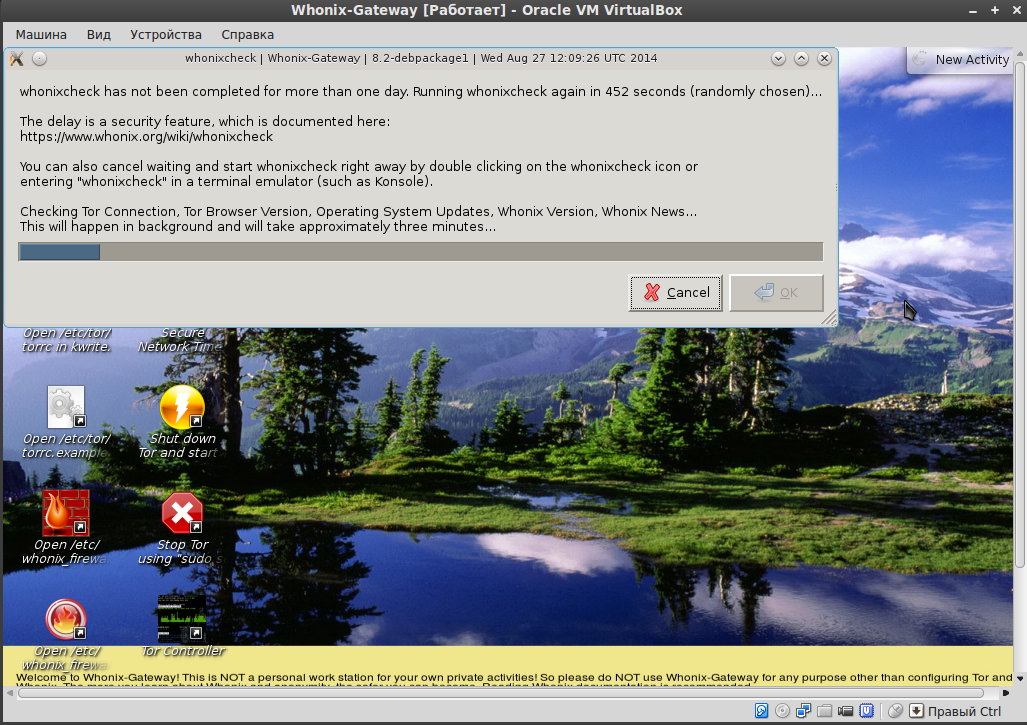Click the horizontal scrollbar right arrow
The image size is (1027, 725).
tap(1005, 693)
